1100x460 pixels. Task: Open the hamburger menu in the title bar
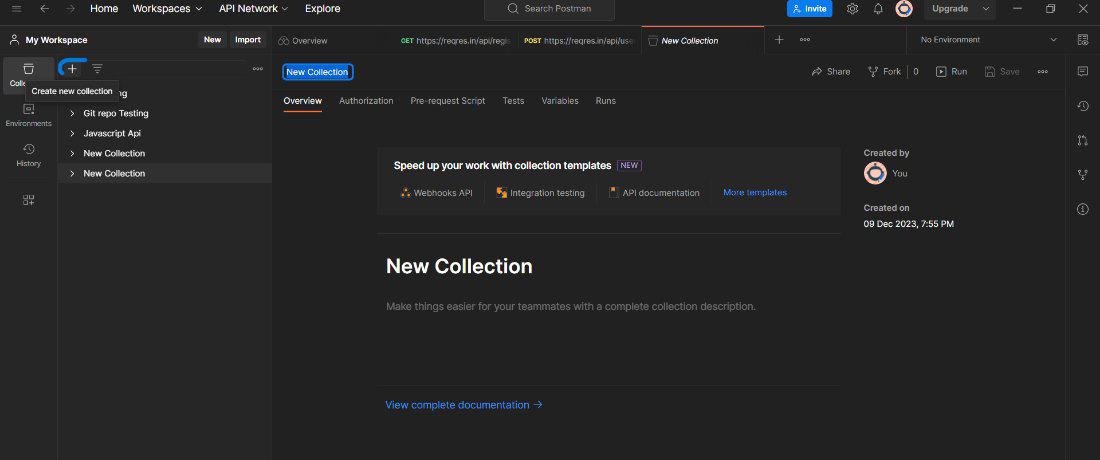pyautogui.click(x=17, y=8)
